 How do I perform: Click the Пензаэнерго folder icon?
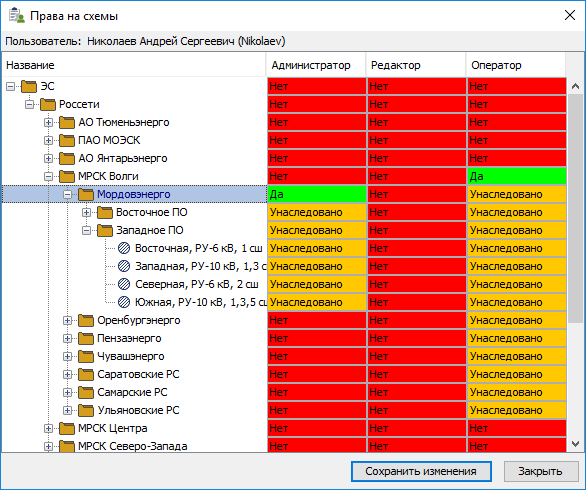pyautogui.click(x=86, y=338)
